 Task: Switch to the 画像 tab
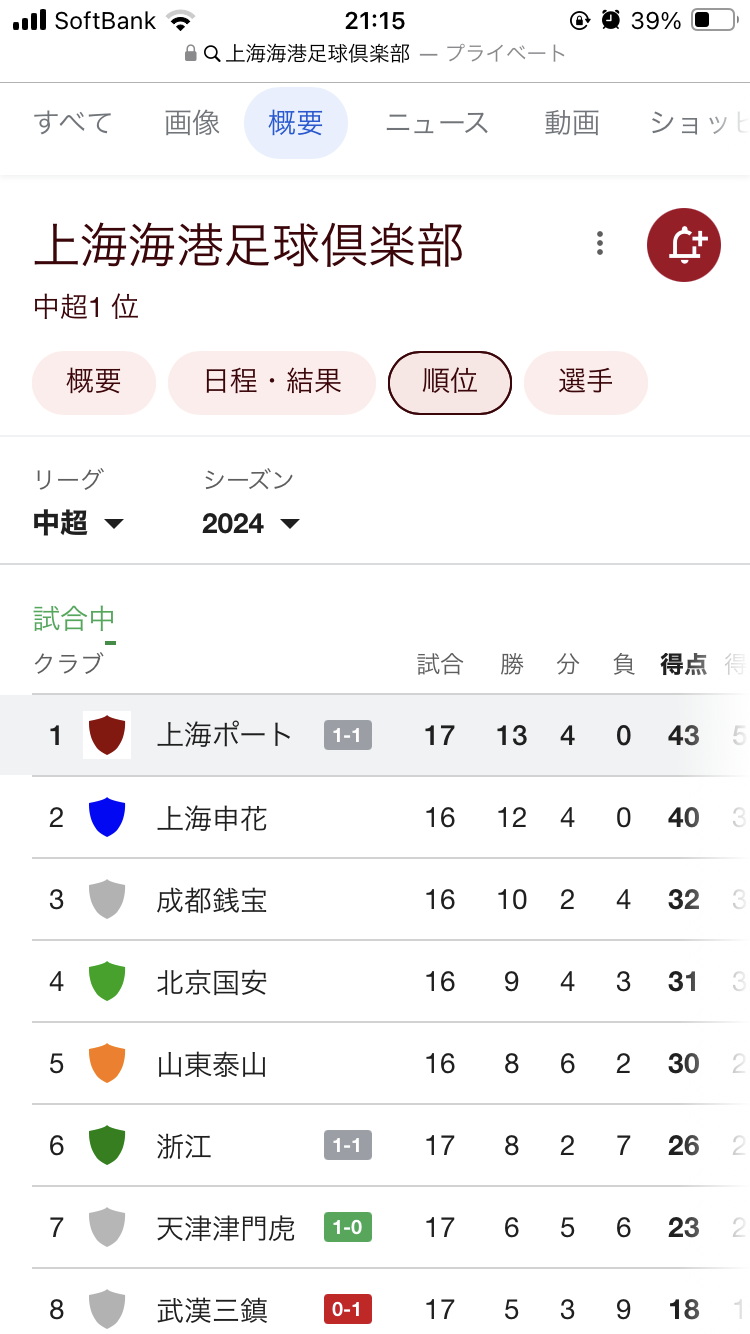(x=192, y=123)
